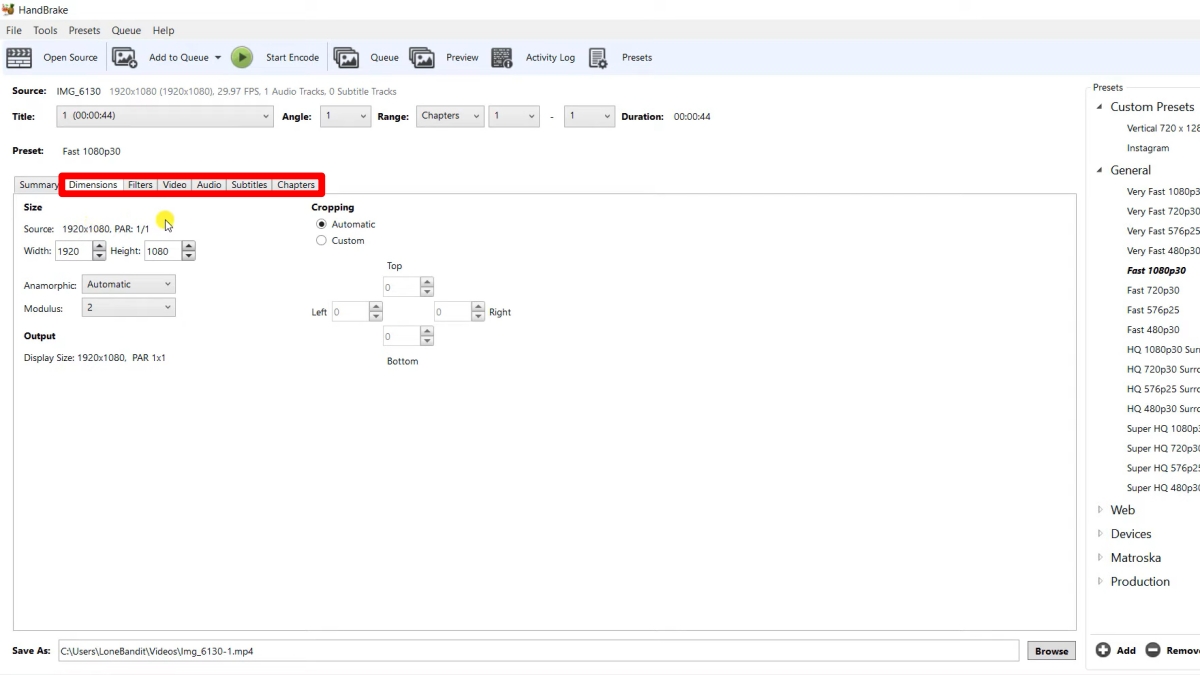This screenshot has width=1200, height=675.
Task: Open the Presets menu in menu bar
Action: pos(84,30)
